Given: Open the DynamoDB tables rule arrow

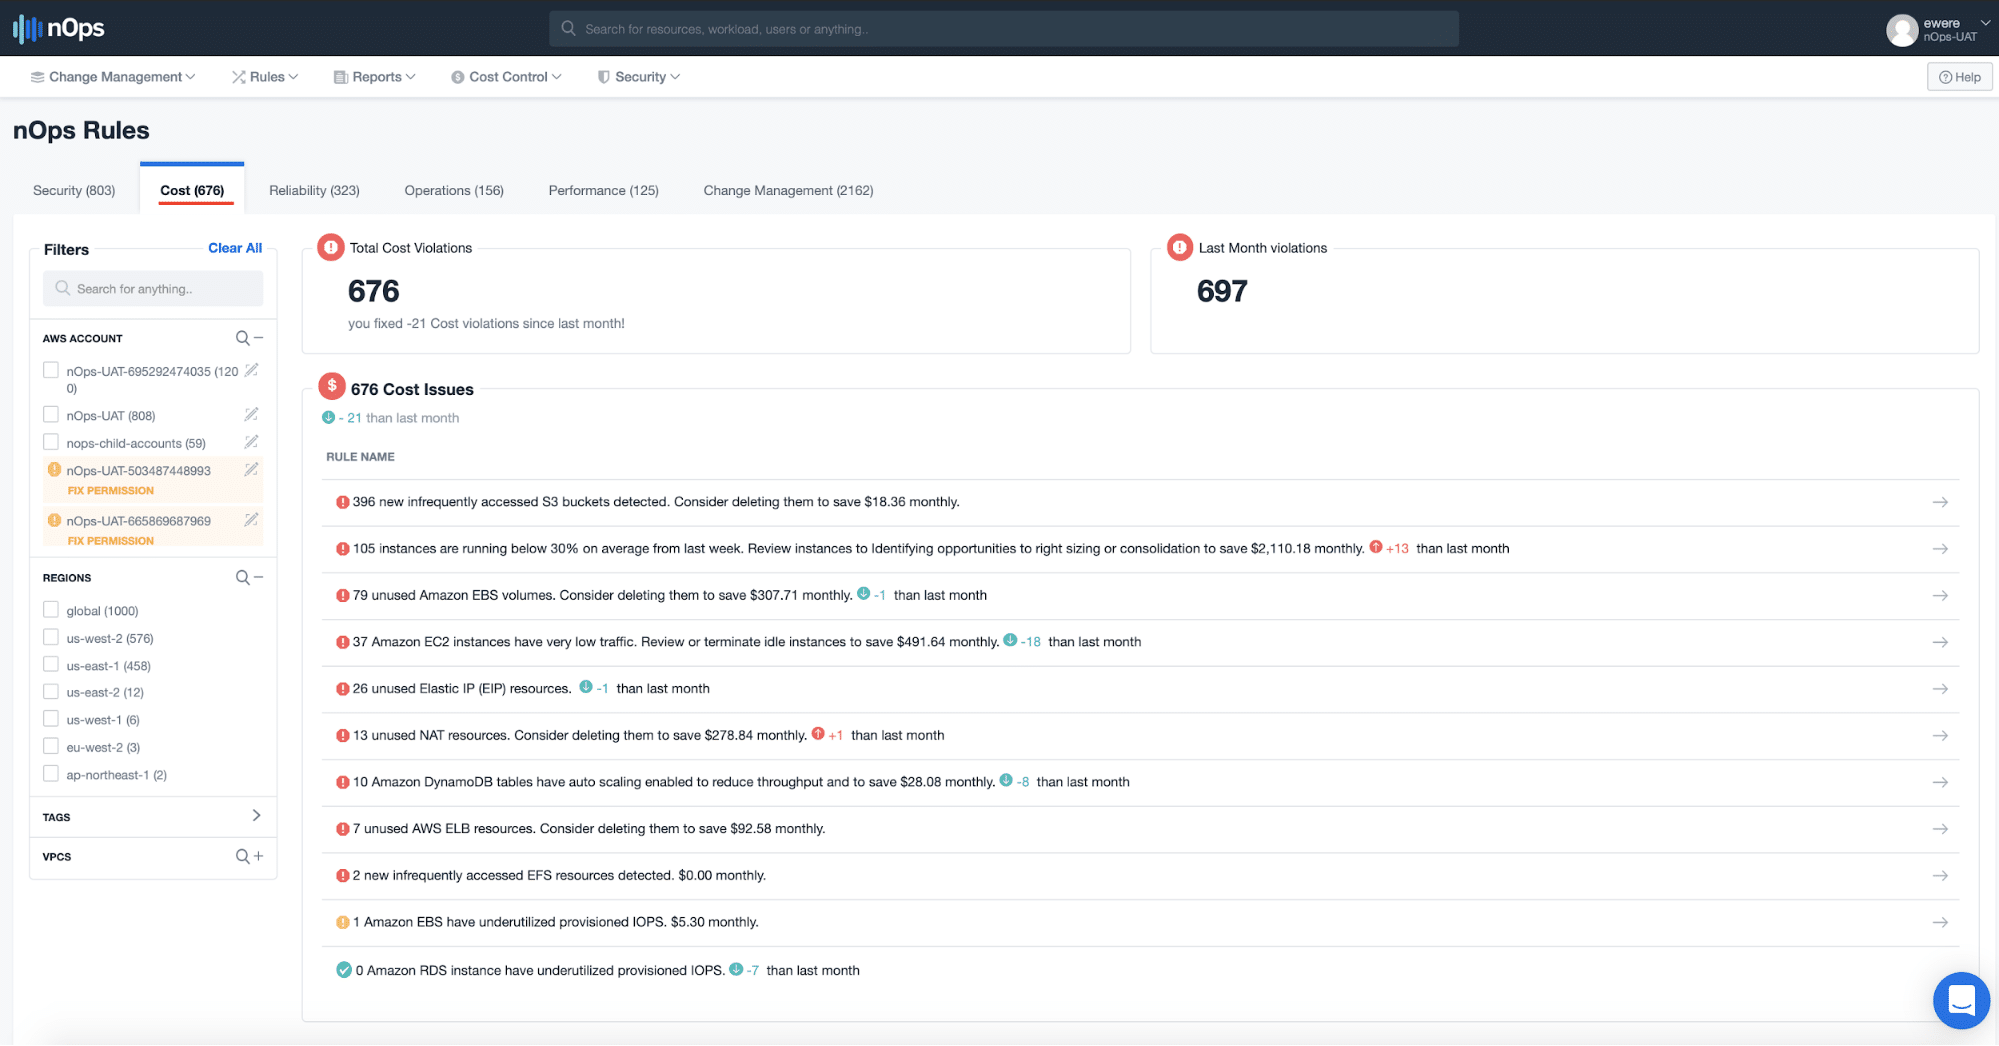Looking at the screenshot, I should coord(1940,782).
